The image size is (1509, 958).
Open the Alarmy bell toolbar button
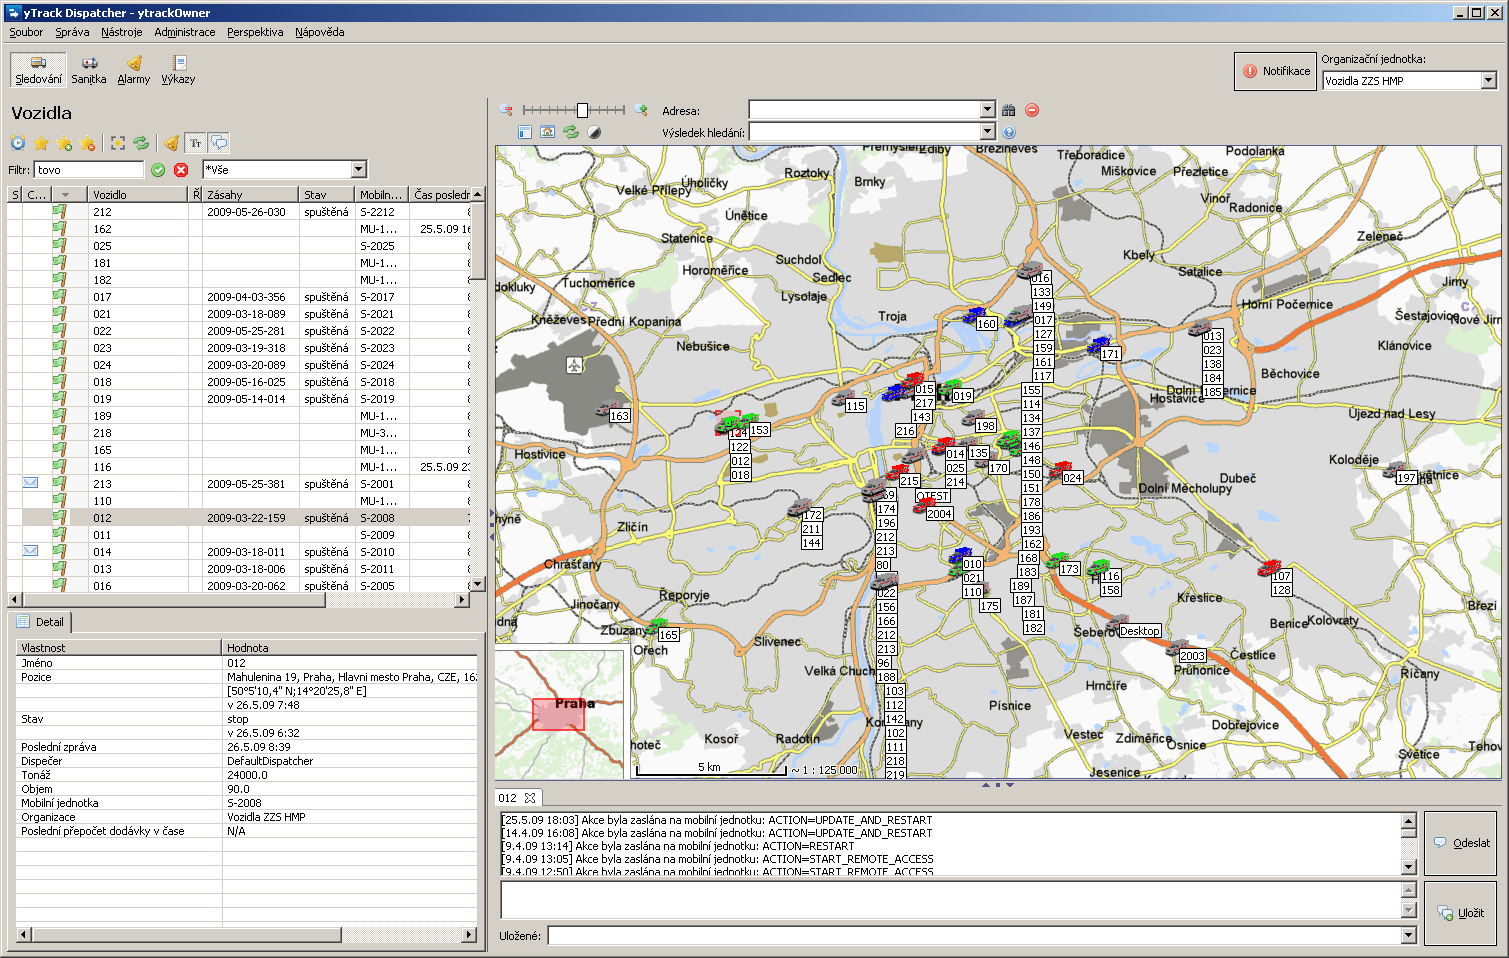coord(134,70)
